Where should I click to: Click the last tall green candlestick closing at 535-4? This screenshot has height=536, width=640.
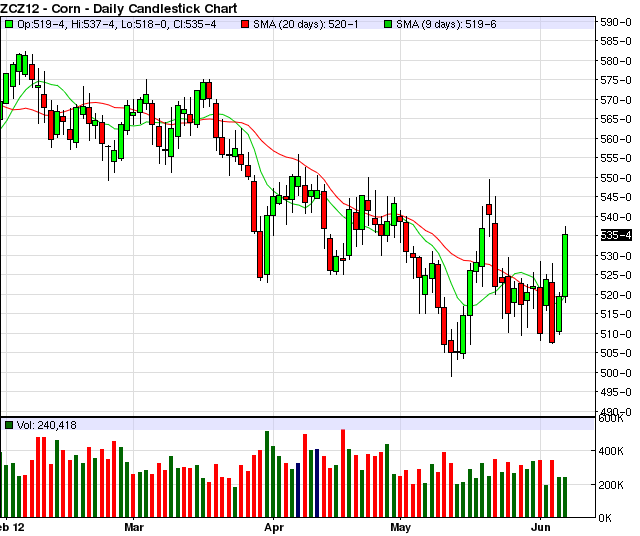click(x=565, y=265)
